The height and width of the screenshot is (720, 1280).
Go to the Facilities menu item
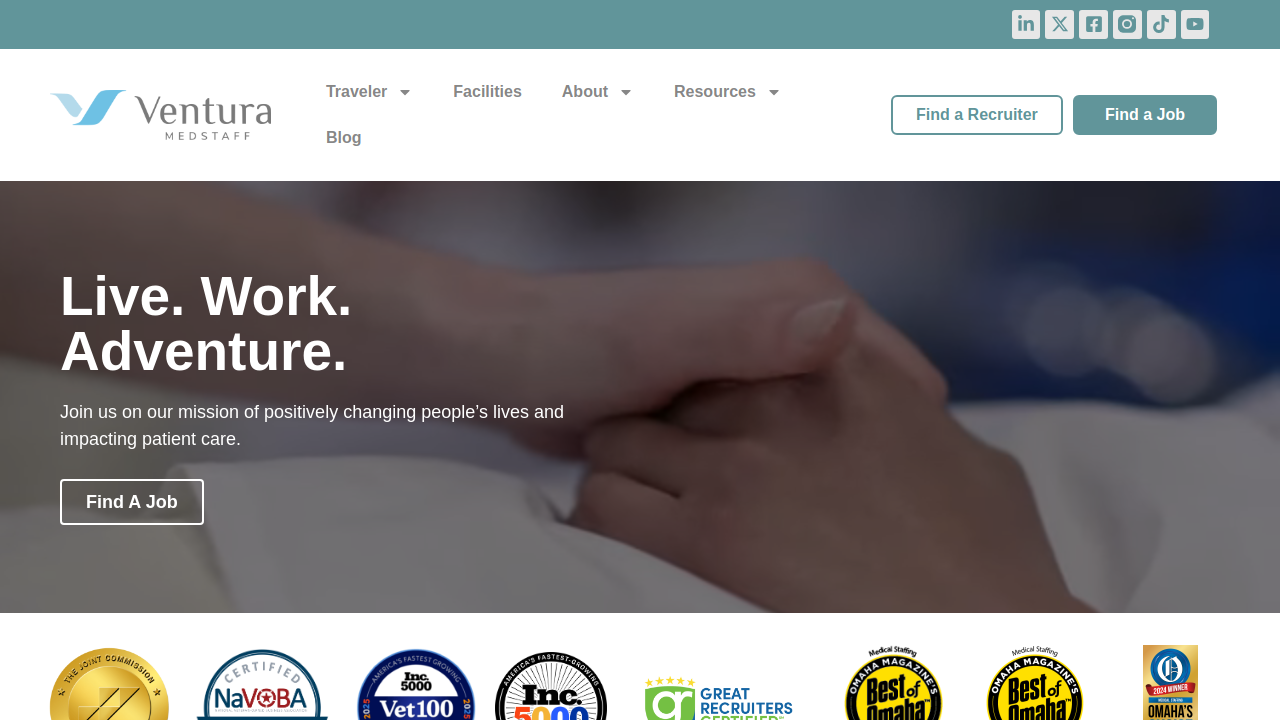[x=487, y=92]
